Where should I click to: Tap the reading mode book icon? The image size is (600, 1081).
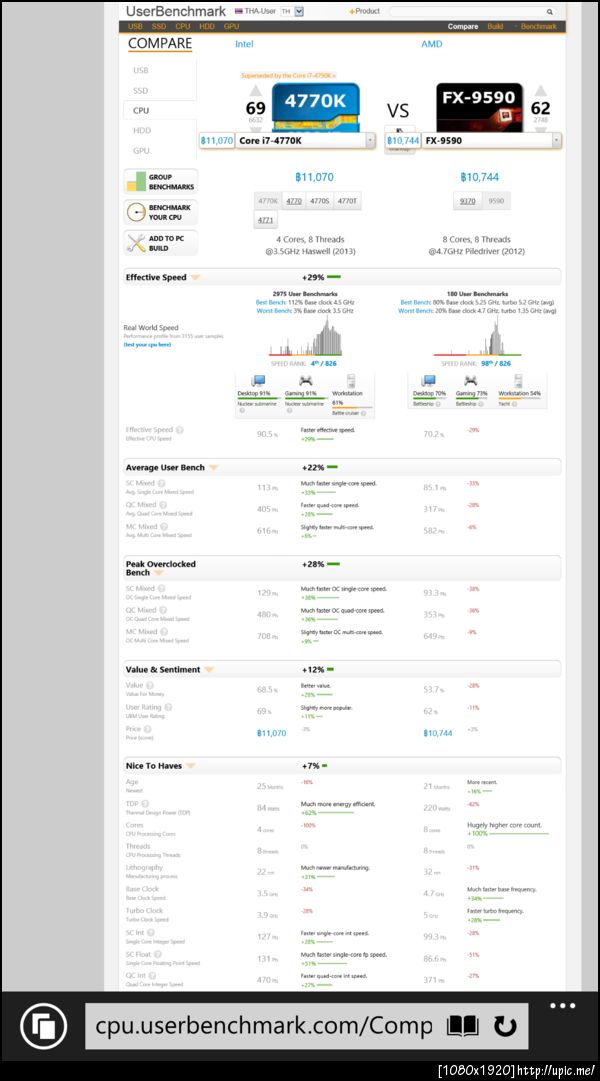pyautogui.click(x=463, y=1027)
